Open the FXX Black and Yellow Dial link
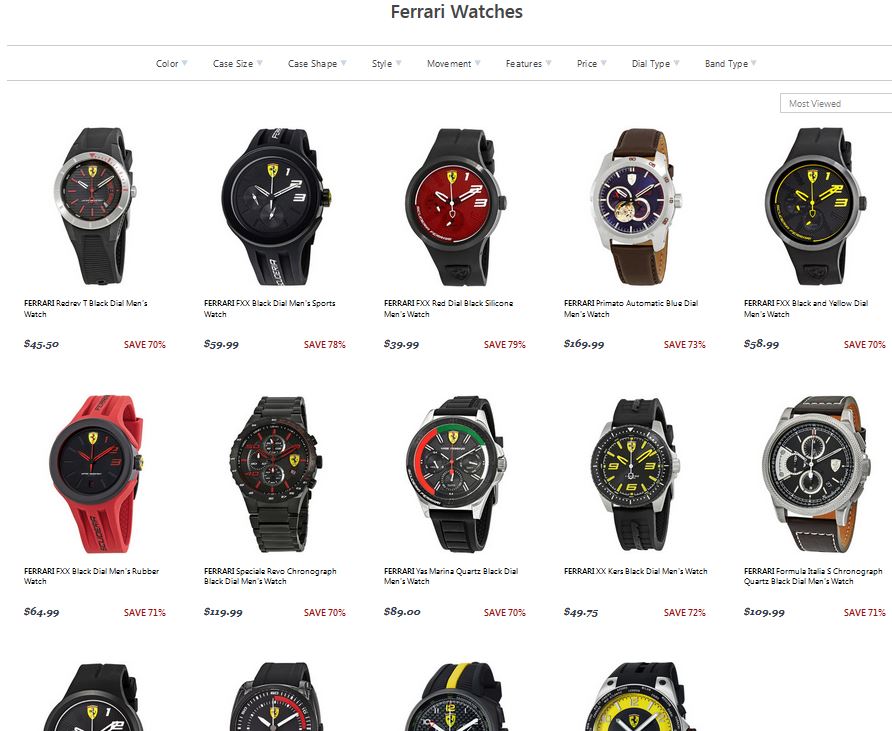The width and height of the screenshot is (892, 731). [x=806, y=308]
